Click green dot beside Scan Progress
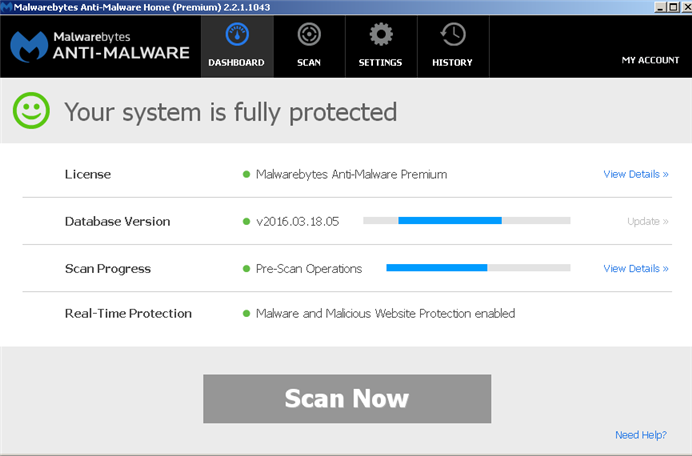 (x=246, y=269)
